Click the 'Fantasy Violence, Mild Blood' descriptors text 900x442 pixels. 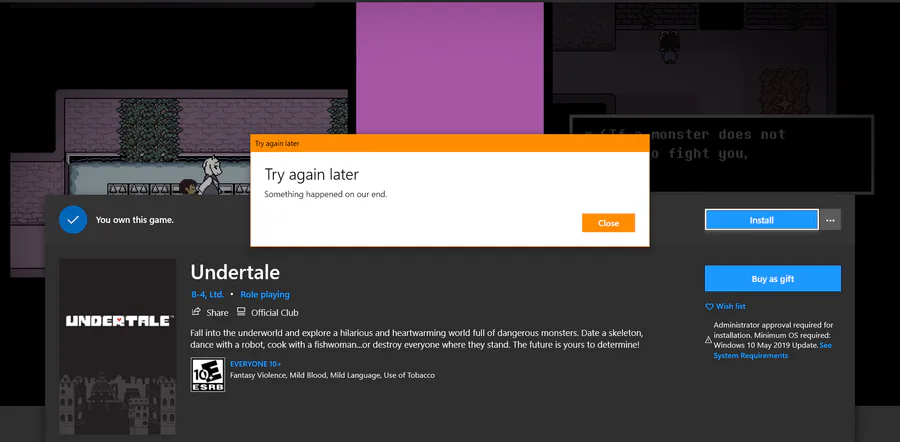point(332,375)
